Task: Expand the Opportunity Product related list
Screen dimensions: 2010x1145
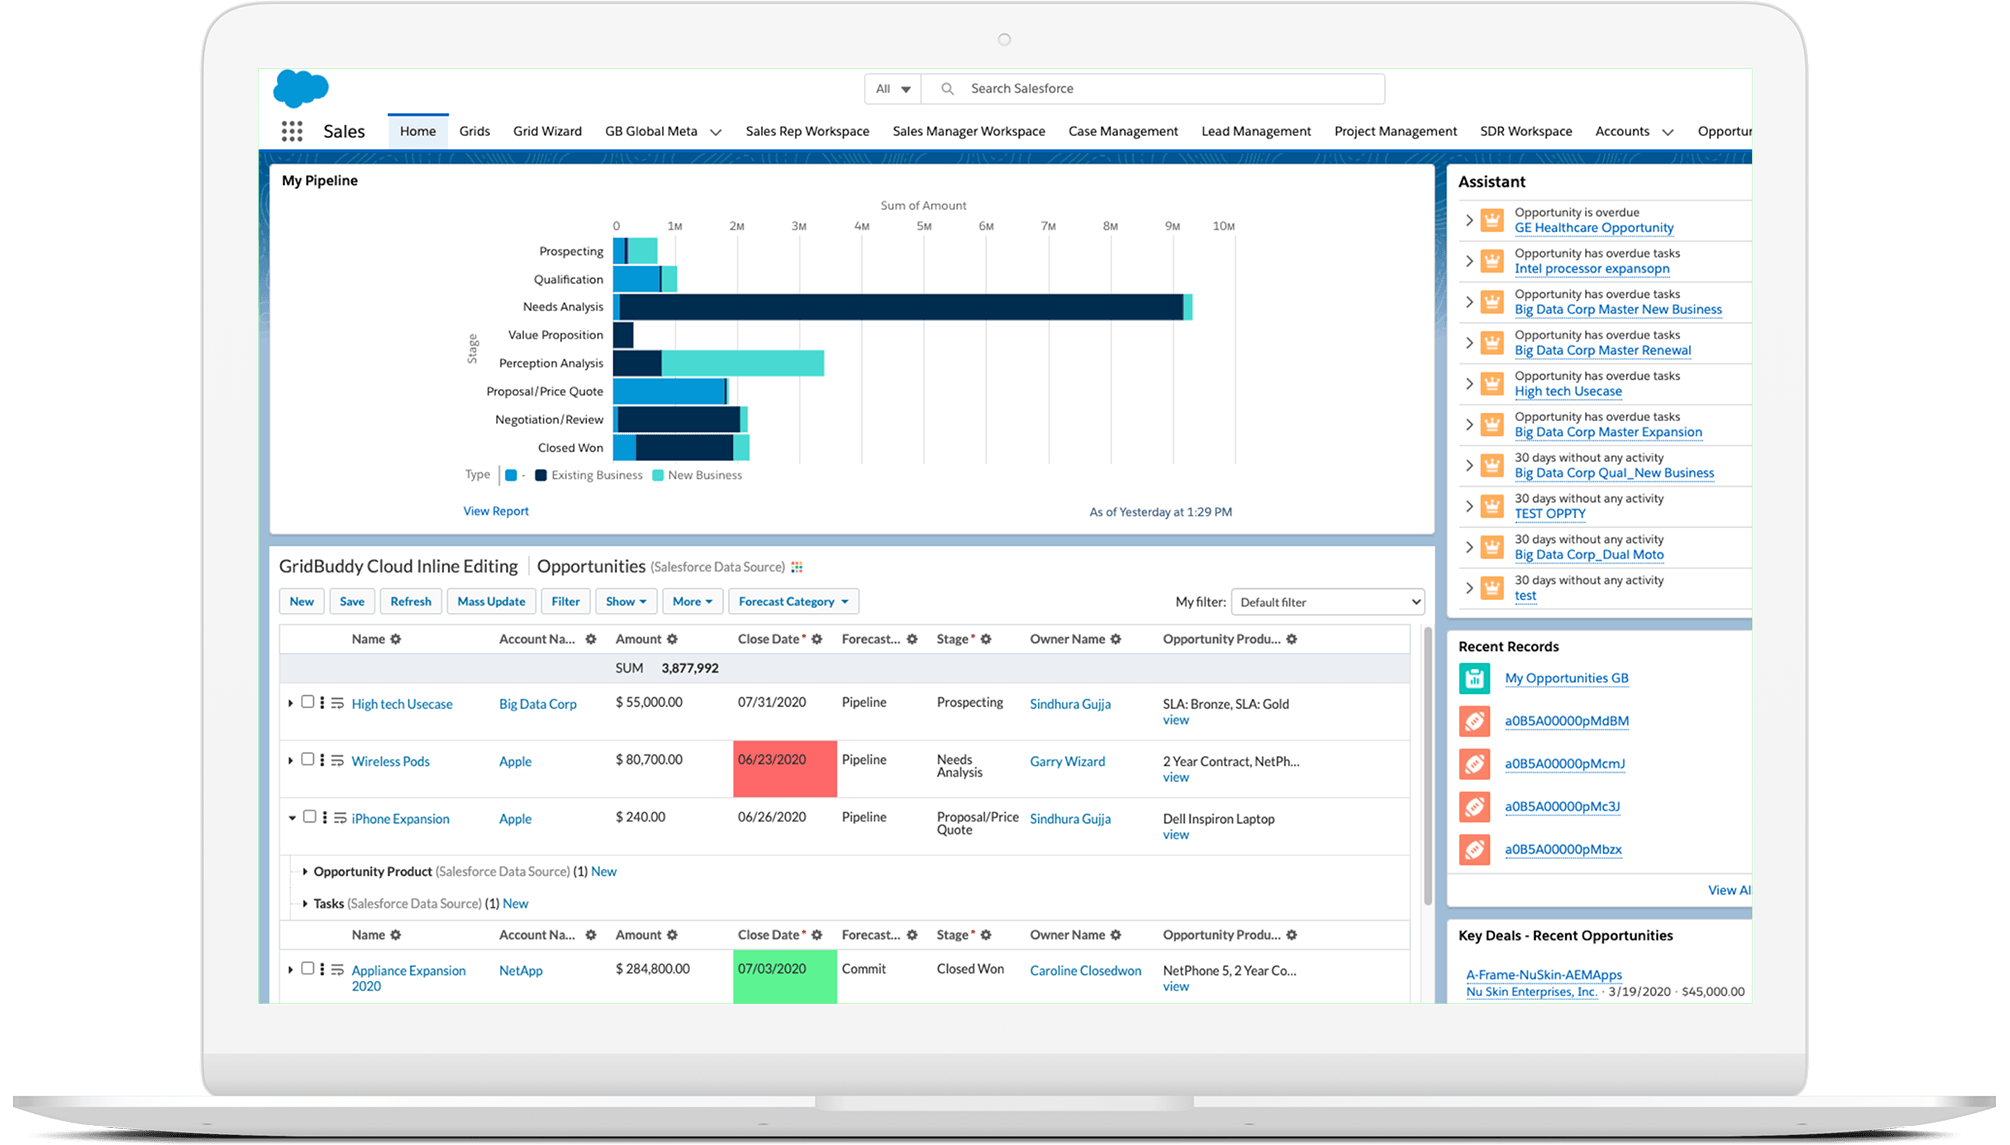Action: (x=305, y=872)
